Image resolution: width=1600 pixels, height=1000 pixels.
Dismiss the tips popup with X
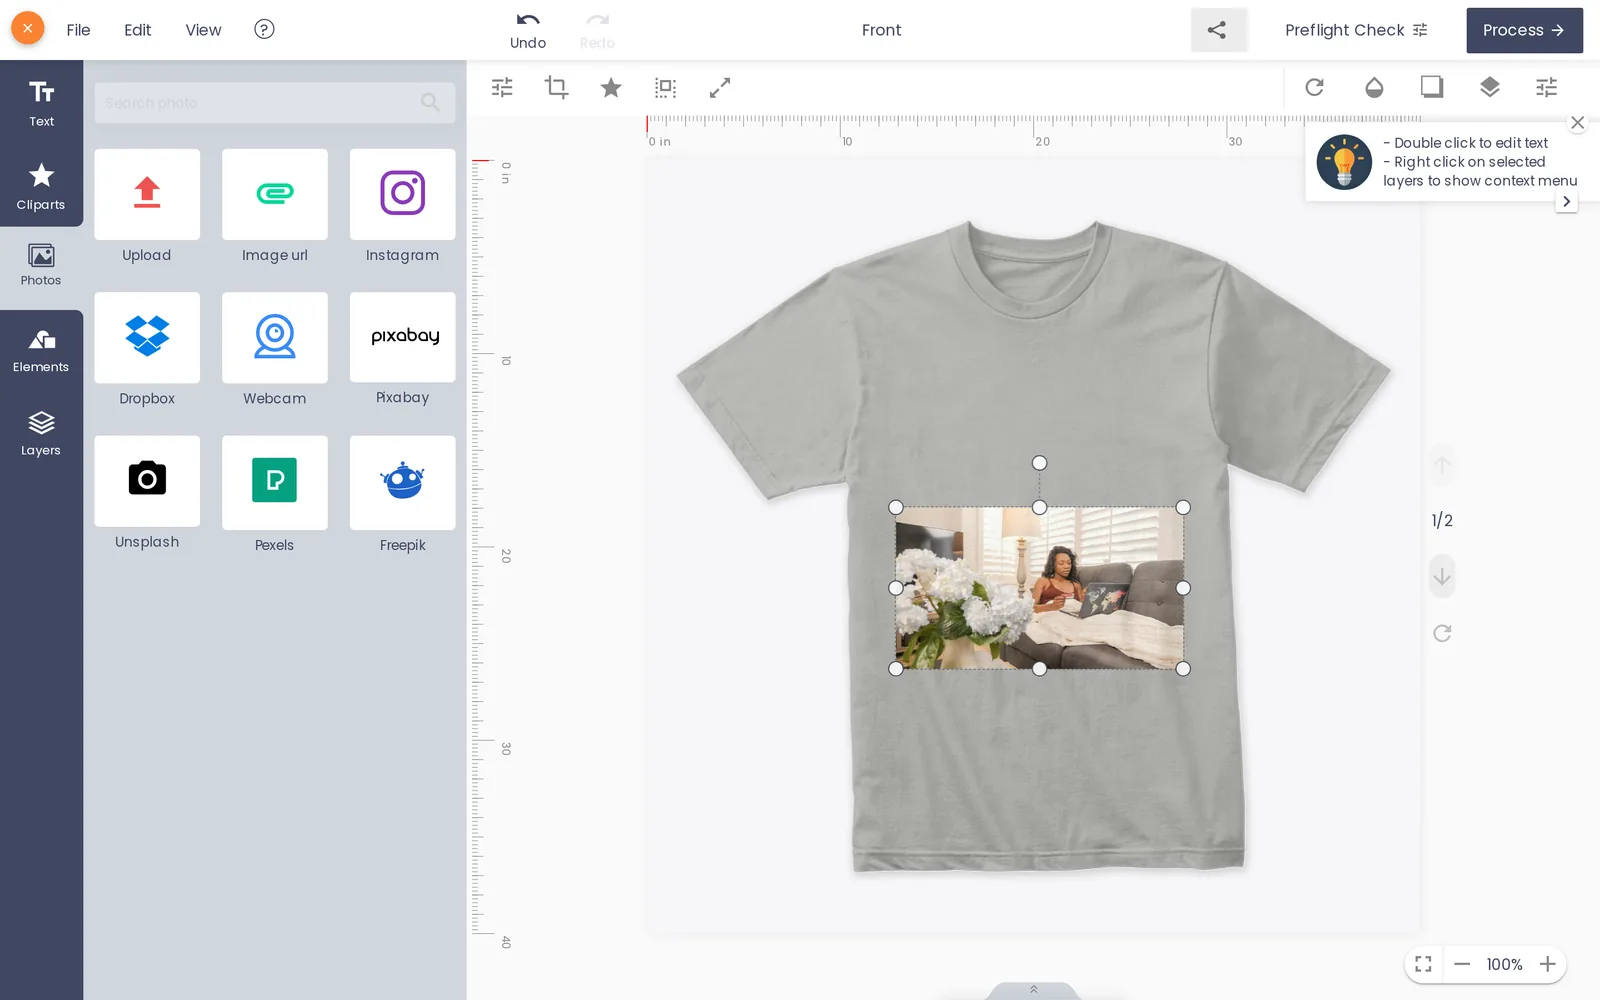[x=1577, y=123]
